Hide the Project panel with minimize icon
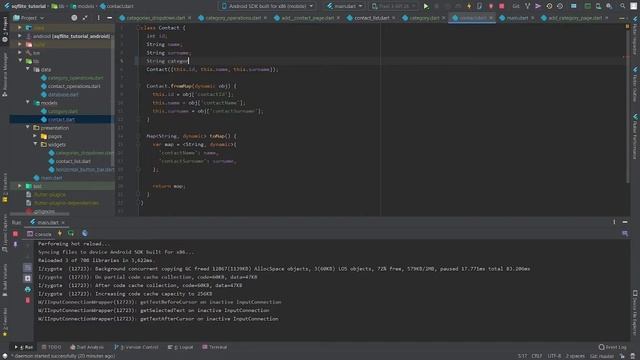Image resolution: width=640 pixels, height=360 pixels. coord(109,18)
